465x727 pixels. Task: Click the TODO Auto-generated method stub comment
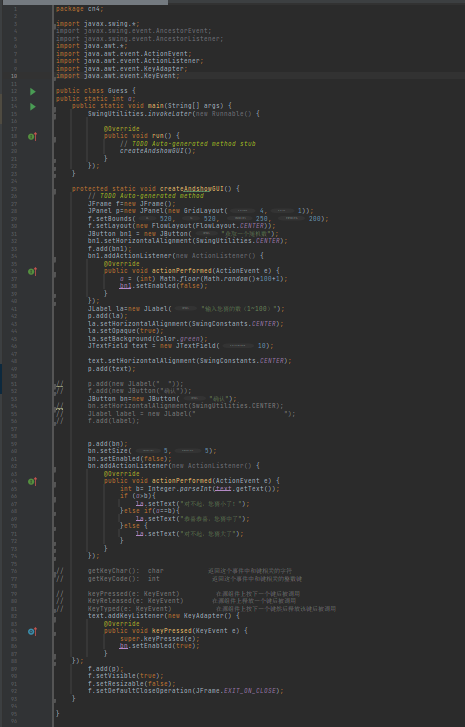pyautogui.click(x=194, y=144)
